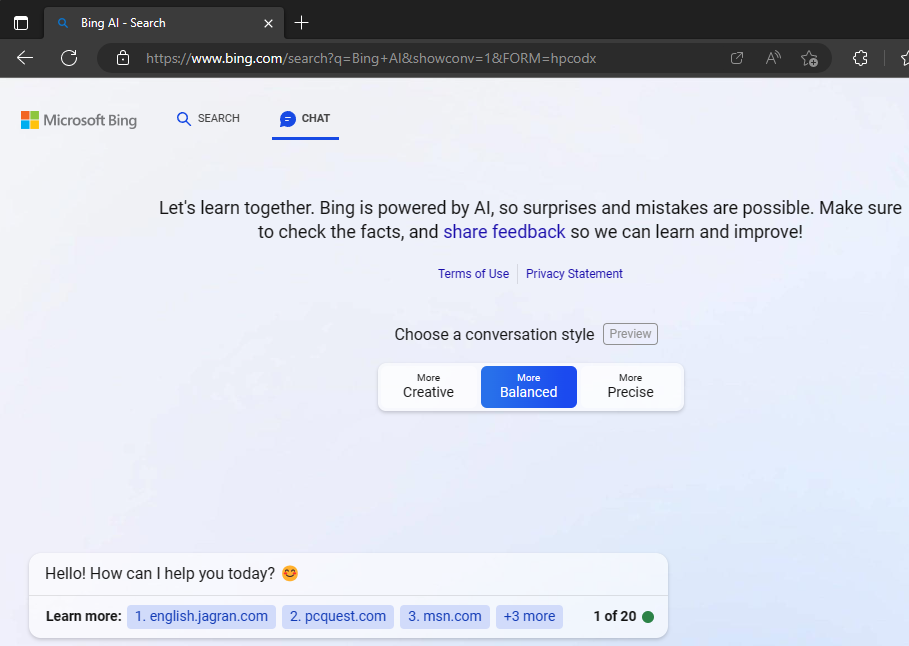Click the smiling emoji in greeting

click(x=290, y=574)
